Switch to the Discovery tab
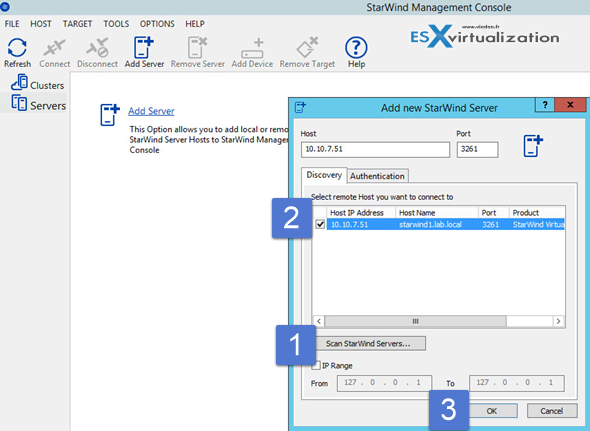This screenshot has height=431, width=590. click(324, 175)
